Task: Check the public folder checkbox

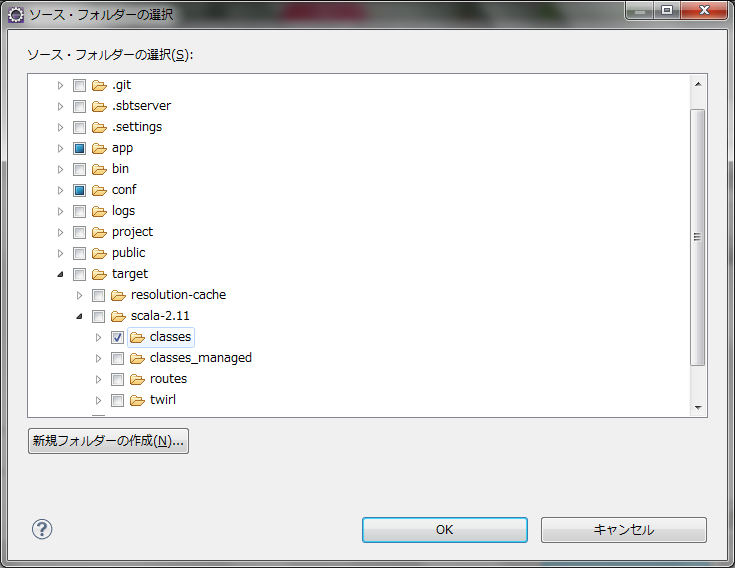Action: tap(79, 254)
